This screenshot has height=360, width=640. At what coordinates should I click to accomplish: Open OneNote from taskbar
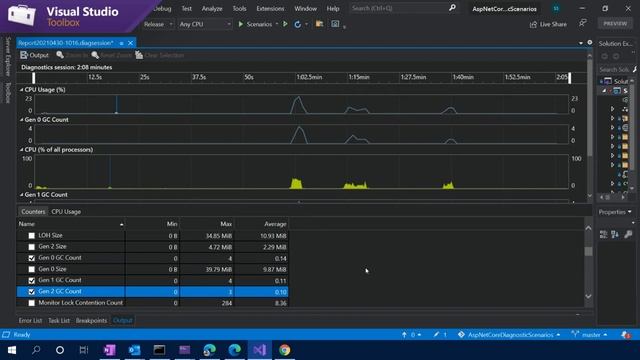(x=109, y=350)
